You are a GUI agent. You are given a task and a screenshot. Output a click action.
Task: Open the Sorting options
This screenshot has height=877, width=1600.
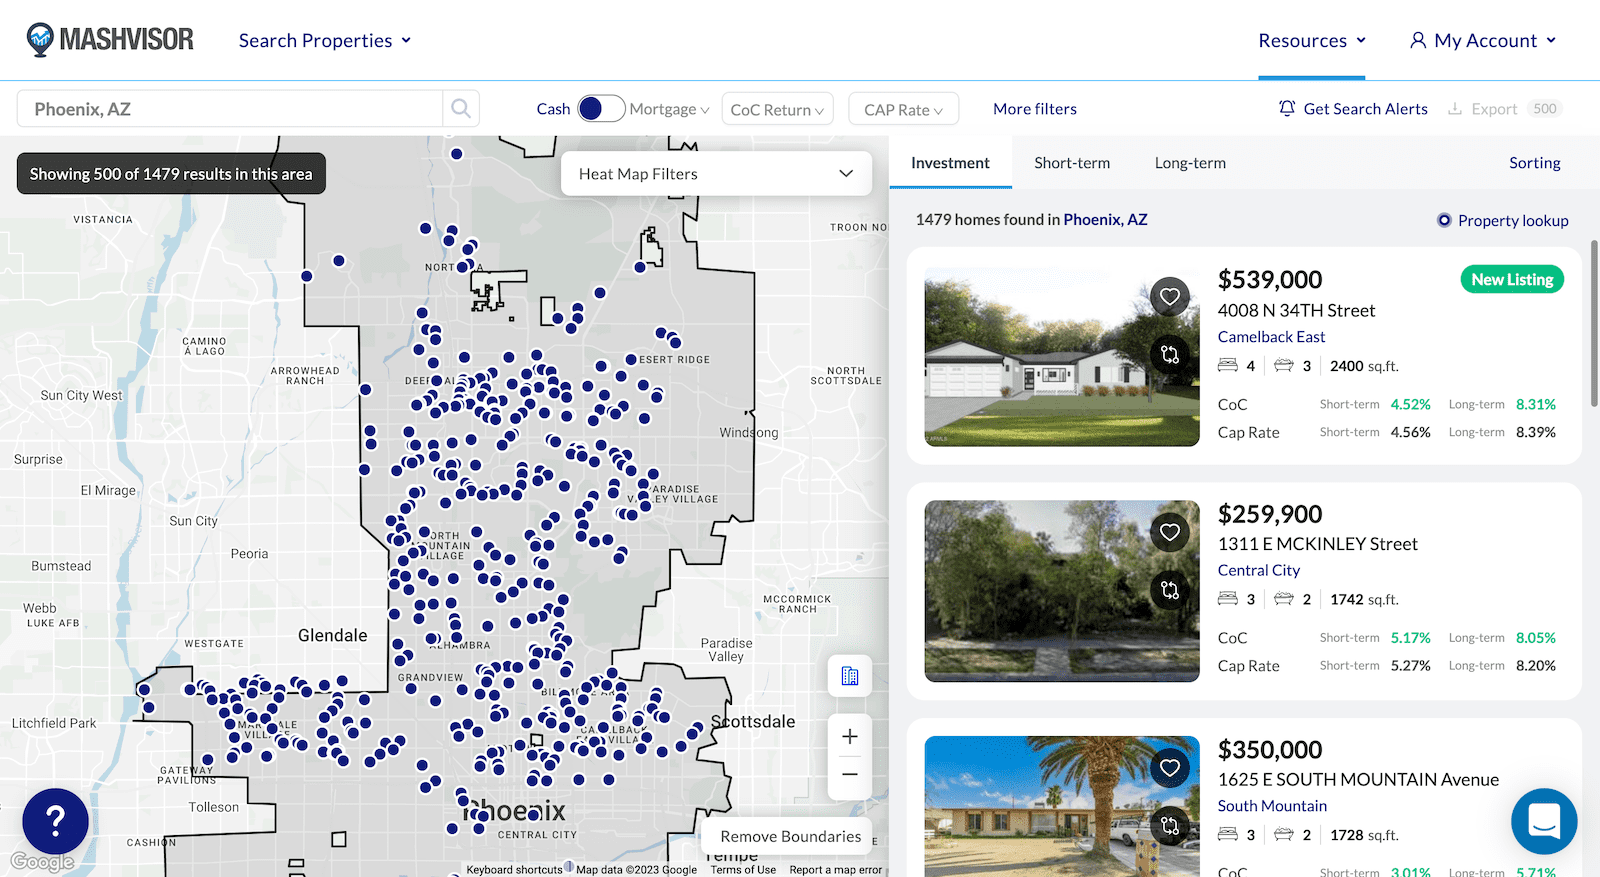click(1535, 163)
